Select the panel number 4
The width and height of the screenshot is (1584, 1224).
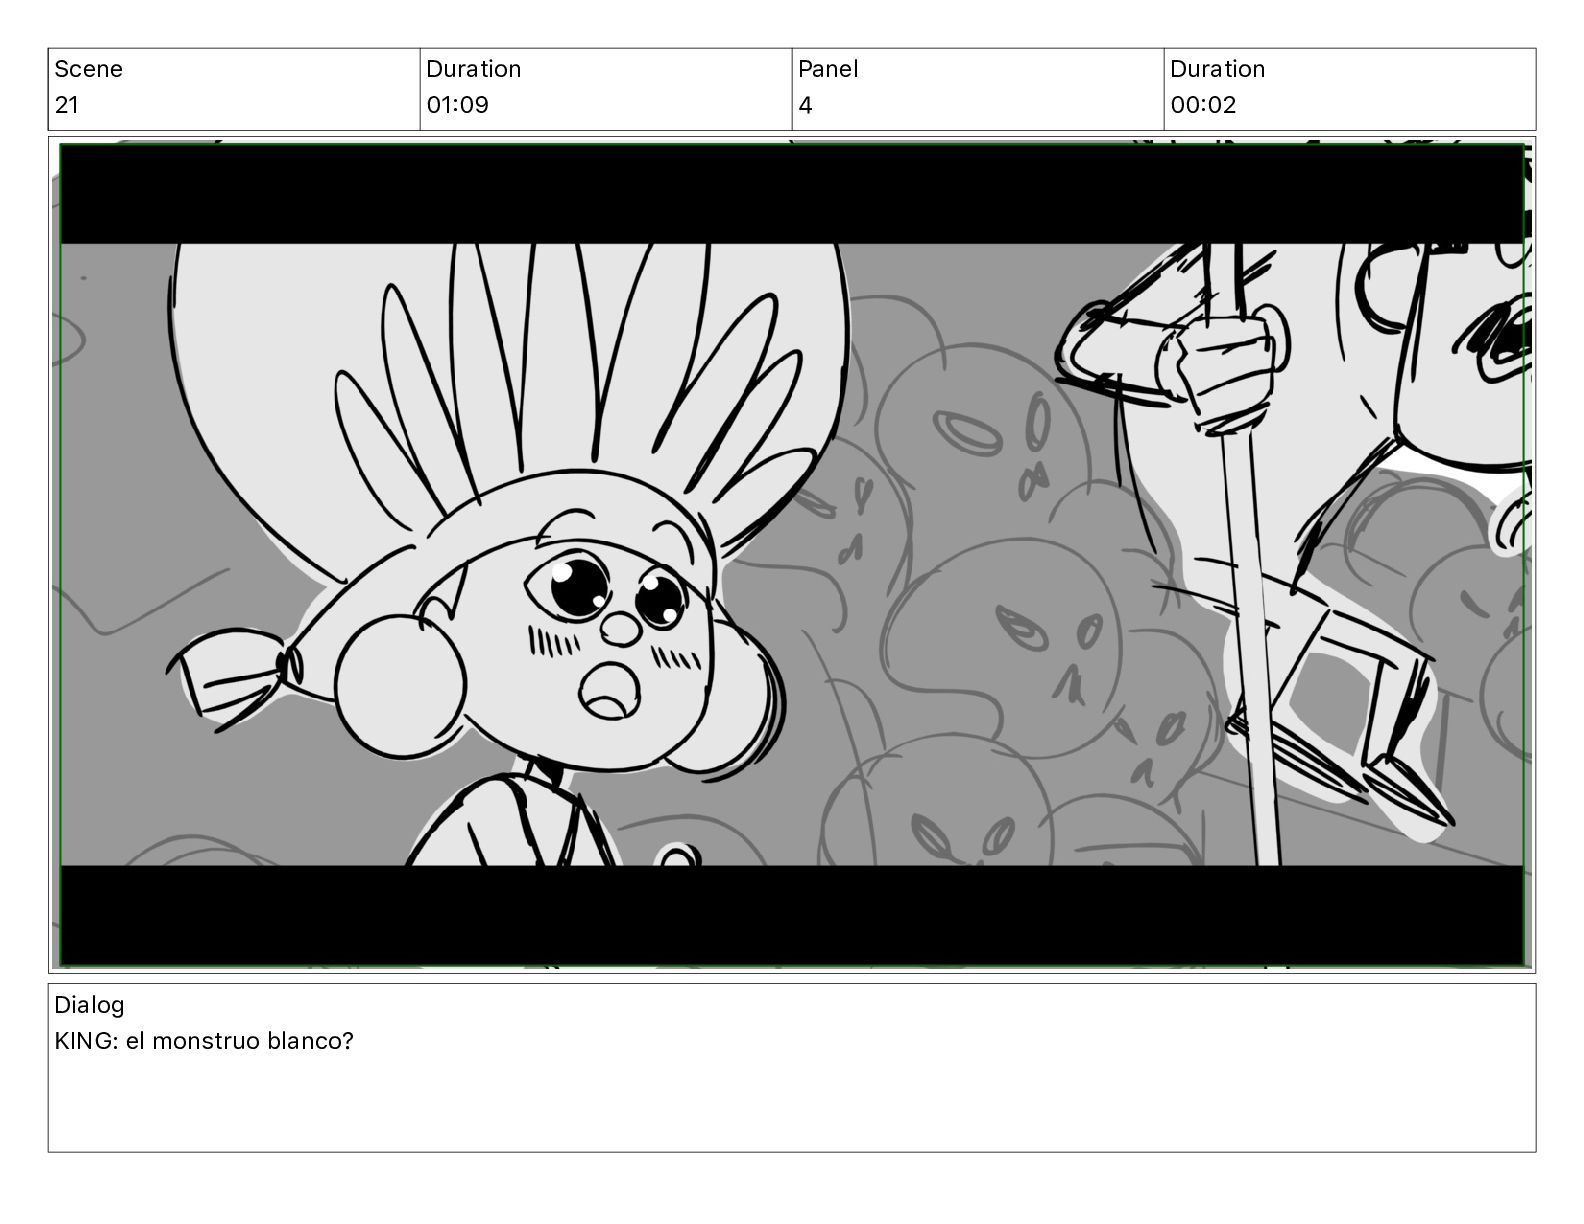[805, 105]
